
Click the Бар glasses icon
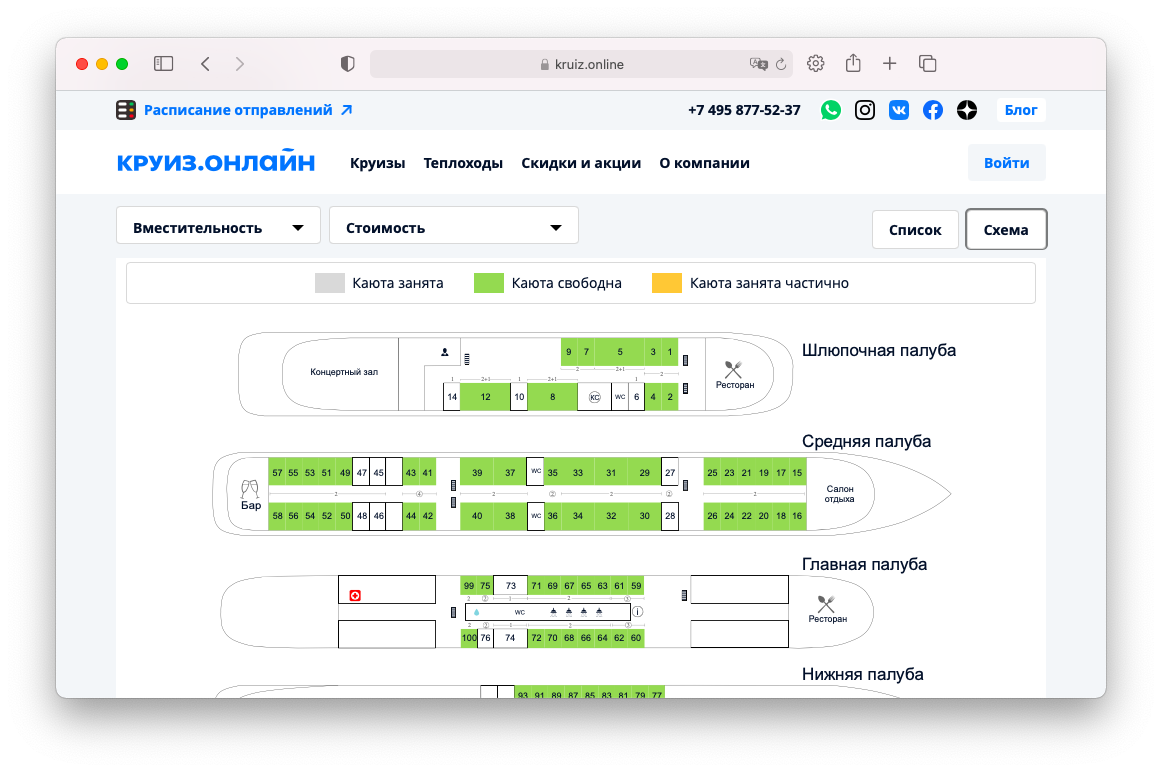click(250, 489)
